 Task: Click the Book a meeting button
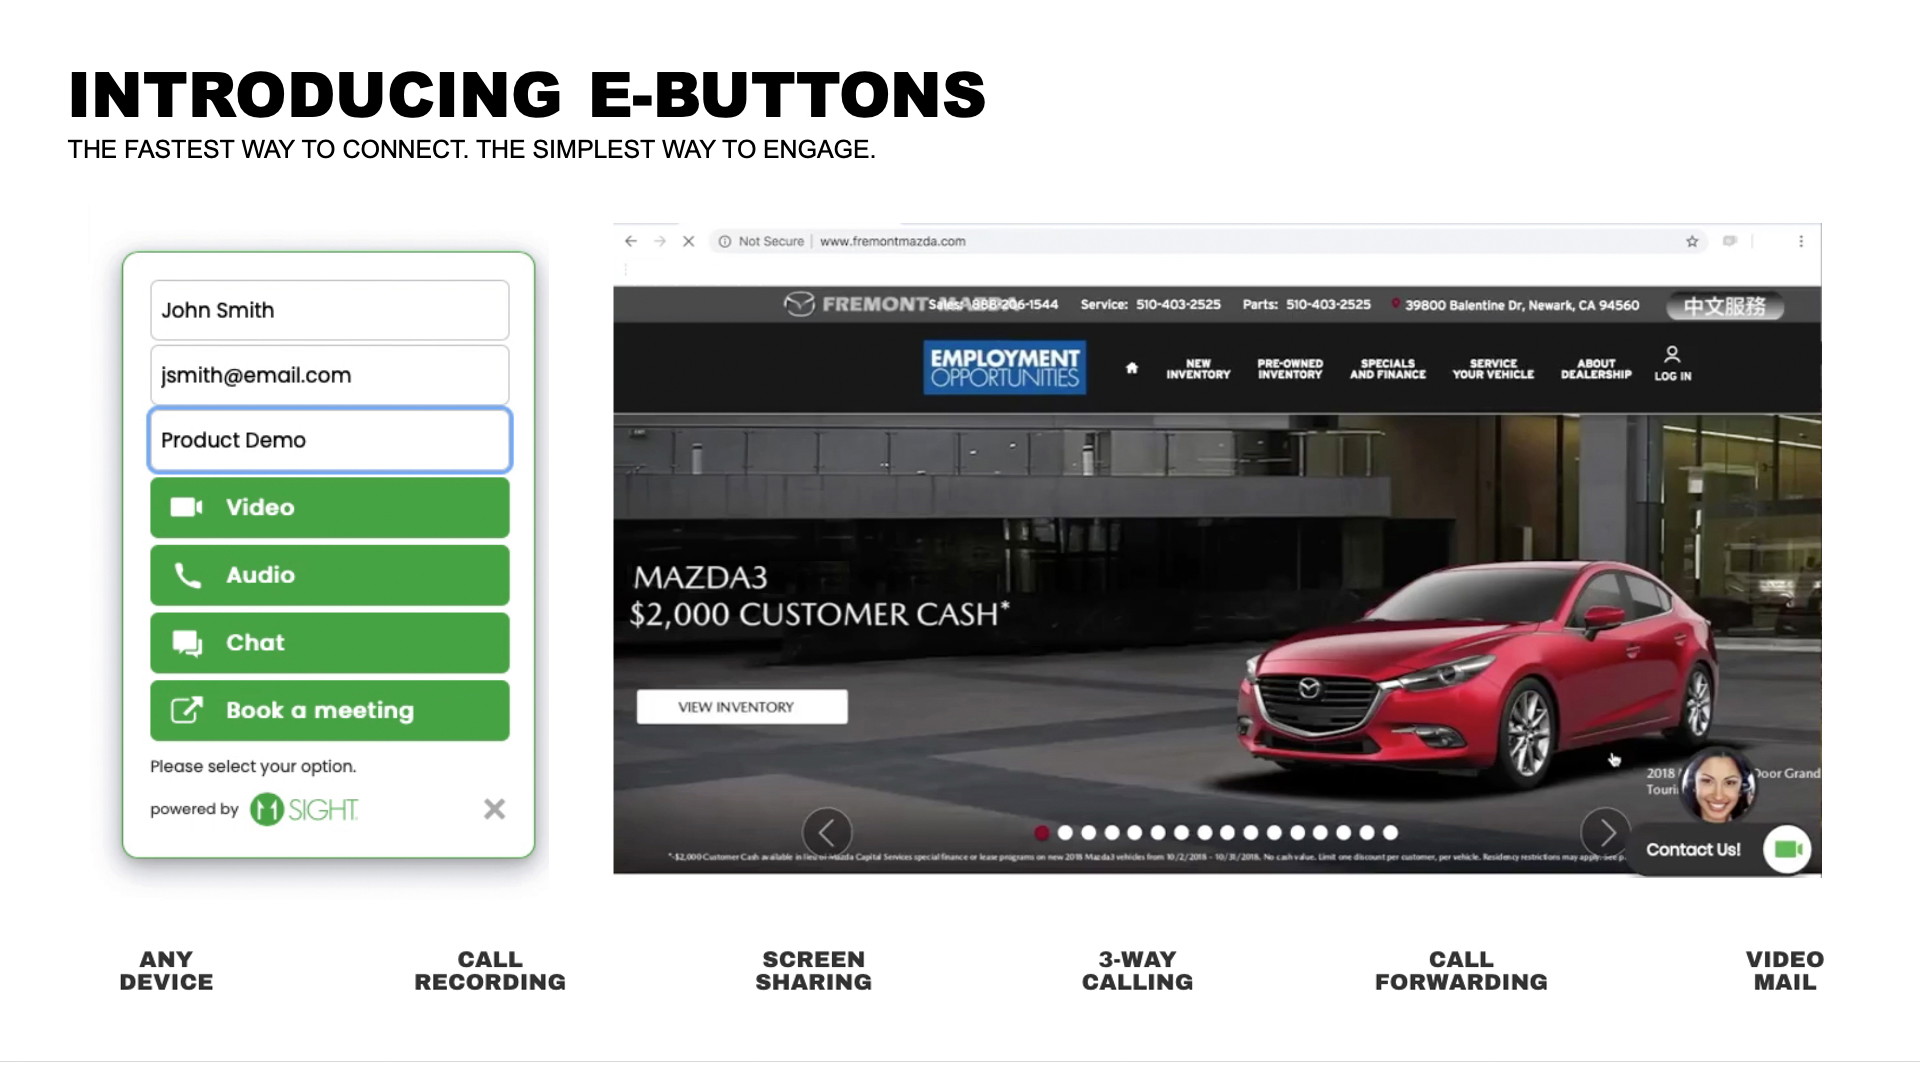pyautogui.click(x=329, y=711)
